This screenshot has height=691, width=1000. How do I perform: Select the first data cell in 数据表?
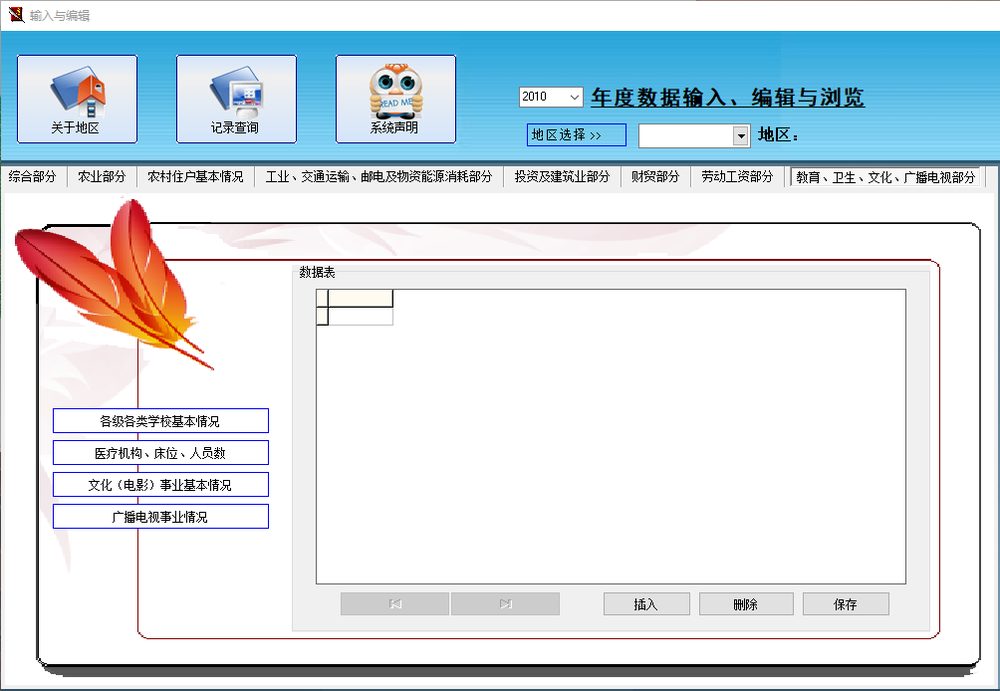[x=360, y=316]
